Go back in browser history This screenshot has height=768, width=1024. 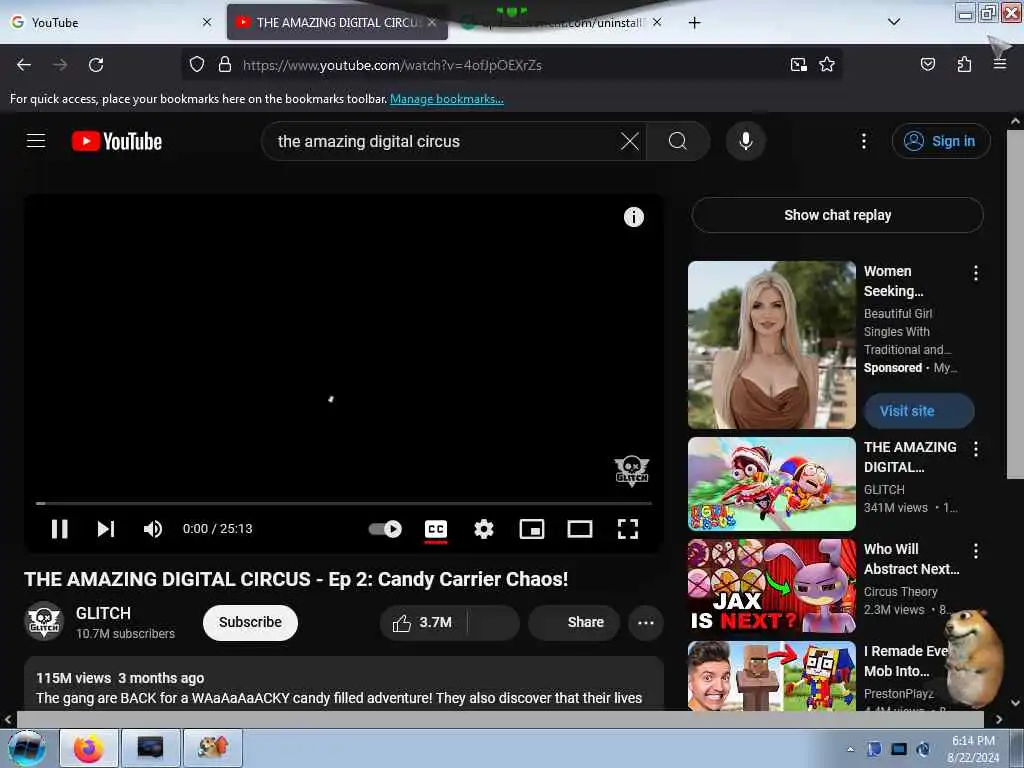click(x=24, y=65)
